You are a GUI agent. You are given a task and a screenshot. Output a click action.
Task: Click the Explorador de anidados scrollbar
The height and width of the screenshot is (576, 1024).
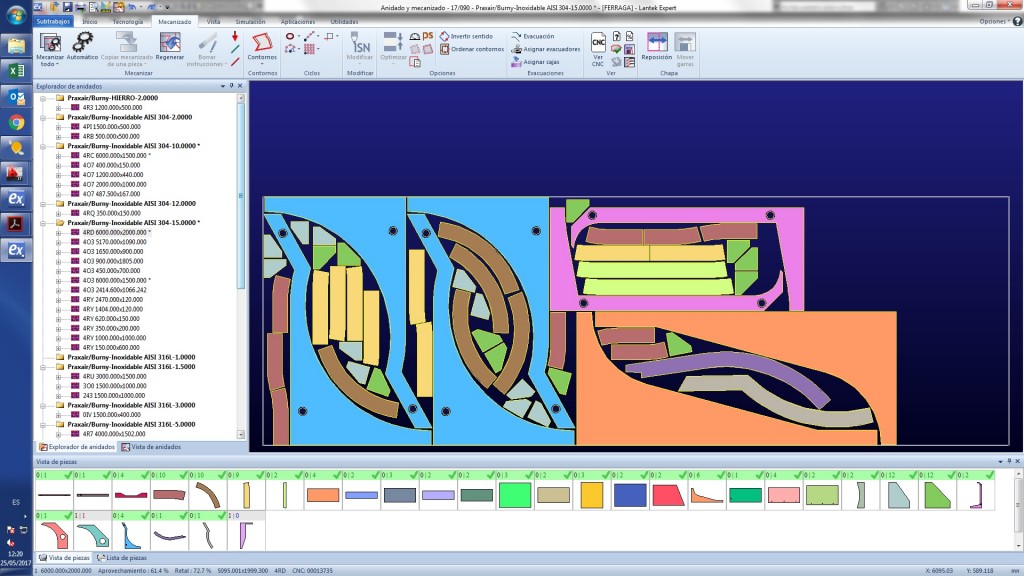240,196
